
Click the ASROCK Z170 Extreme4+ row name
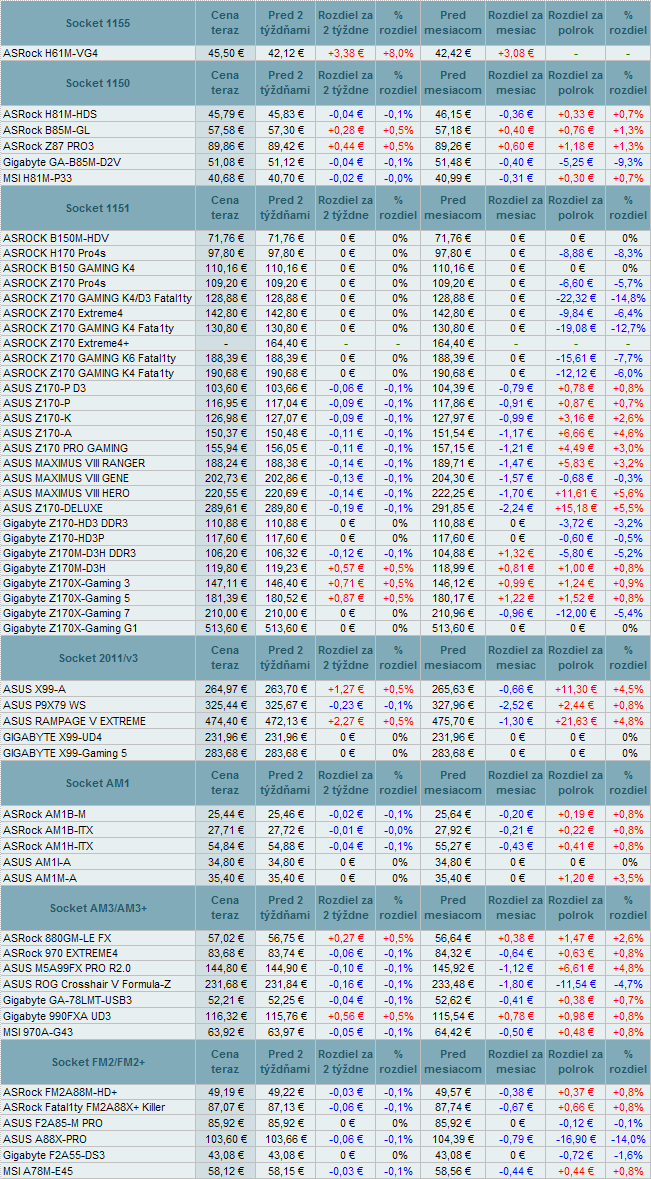[x=66, y=343]
